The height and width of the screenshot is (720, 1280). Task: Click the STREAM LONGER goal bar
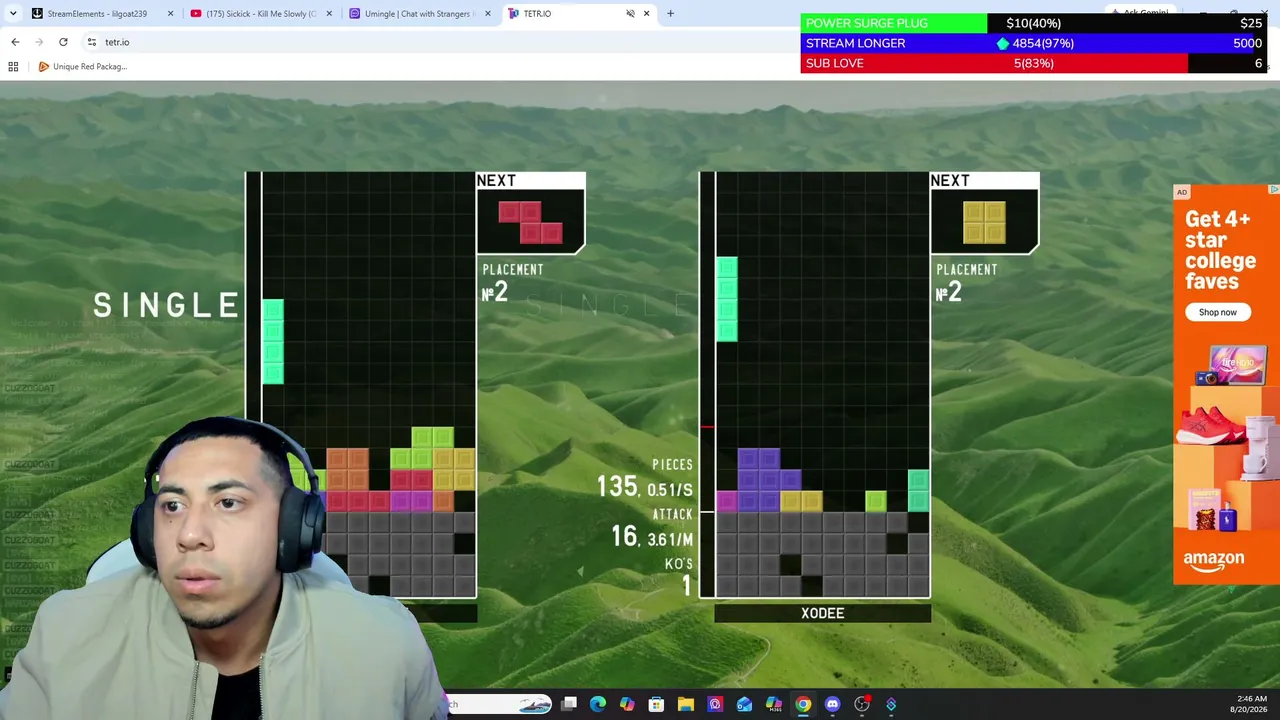click(1034, 43)
